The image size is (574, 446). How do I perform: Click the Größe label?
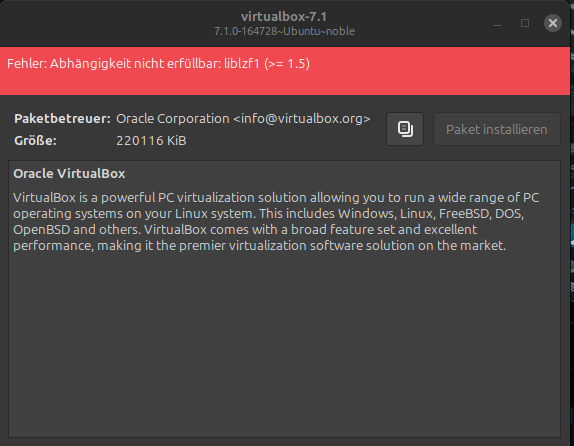coord(36,141)
